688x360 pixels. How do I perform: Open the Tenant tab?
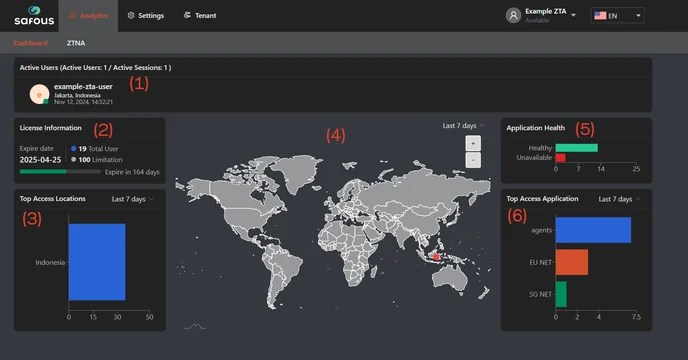200,15
